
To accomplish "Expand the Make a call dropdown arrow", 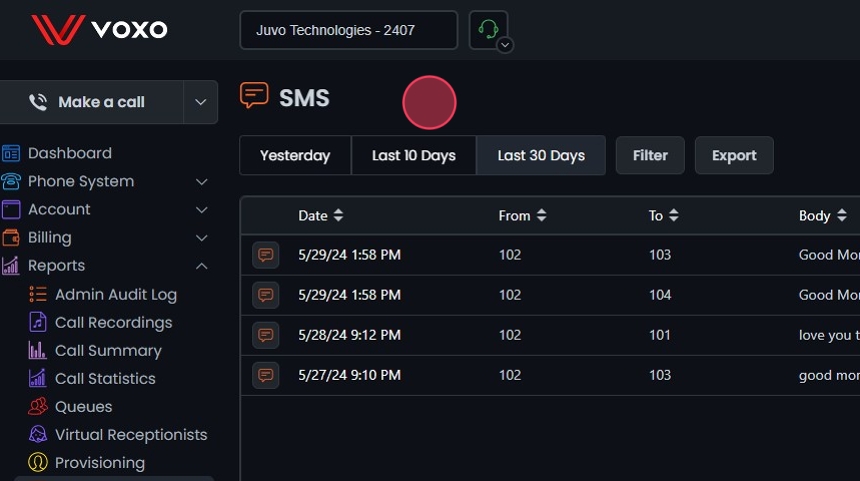I will [x=200, y=102].
